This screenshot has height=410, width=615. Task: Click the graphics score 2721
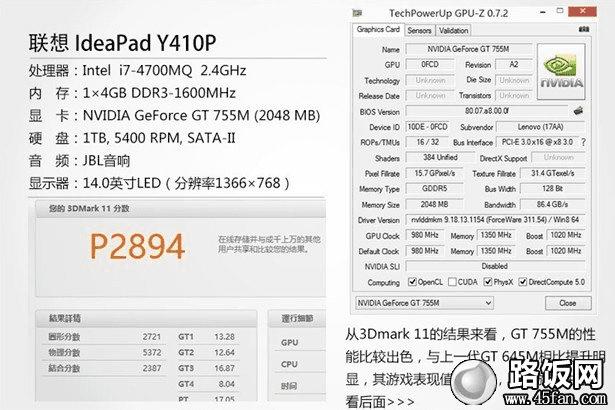click(151, 337)
